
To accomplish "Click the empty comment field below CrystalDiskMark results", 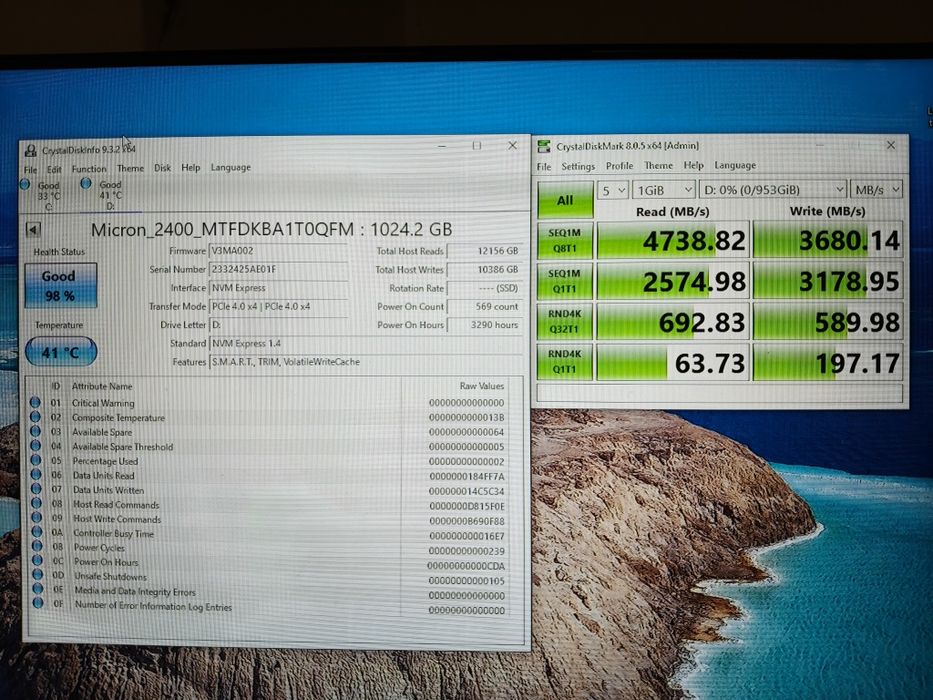I will (719, 393).
